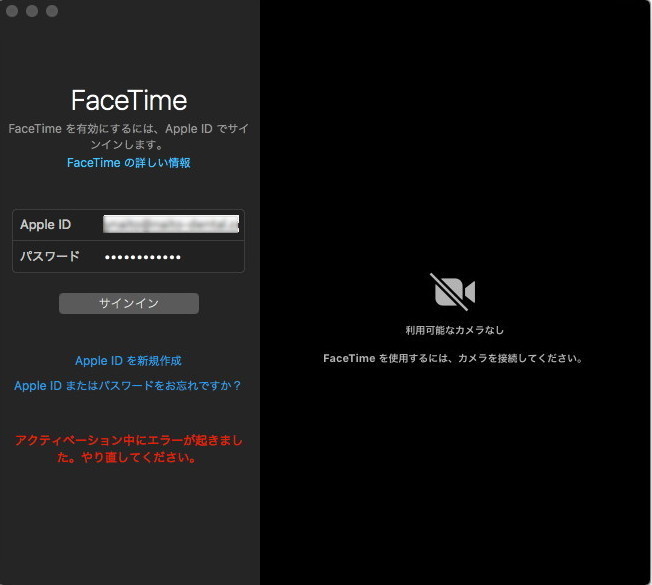
Task: Close the FaceTime window
Action: pos(12,11)
